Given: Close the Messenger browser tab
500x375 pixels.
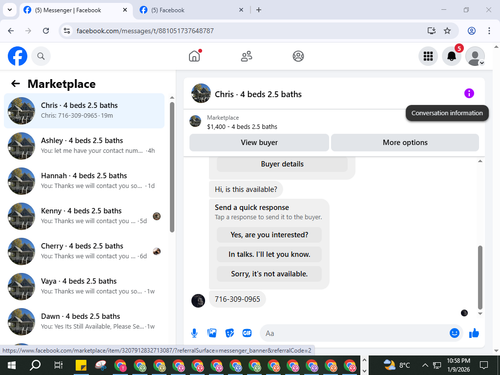Looking at the screenshot, I should [125, 10].
